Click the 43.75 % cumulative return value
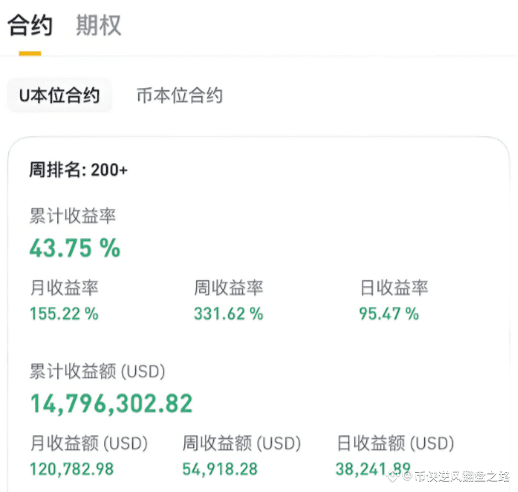 (x=75, y=248)
